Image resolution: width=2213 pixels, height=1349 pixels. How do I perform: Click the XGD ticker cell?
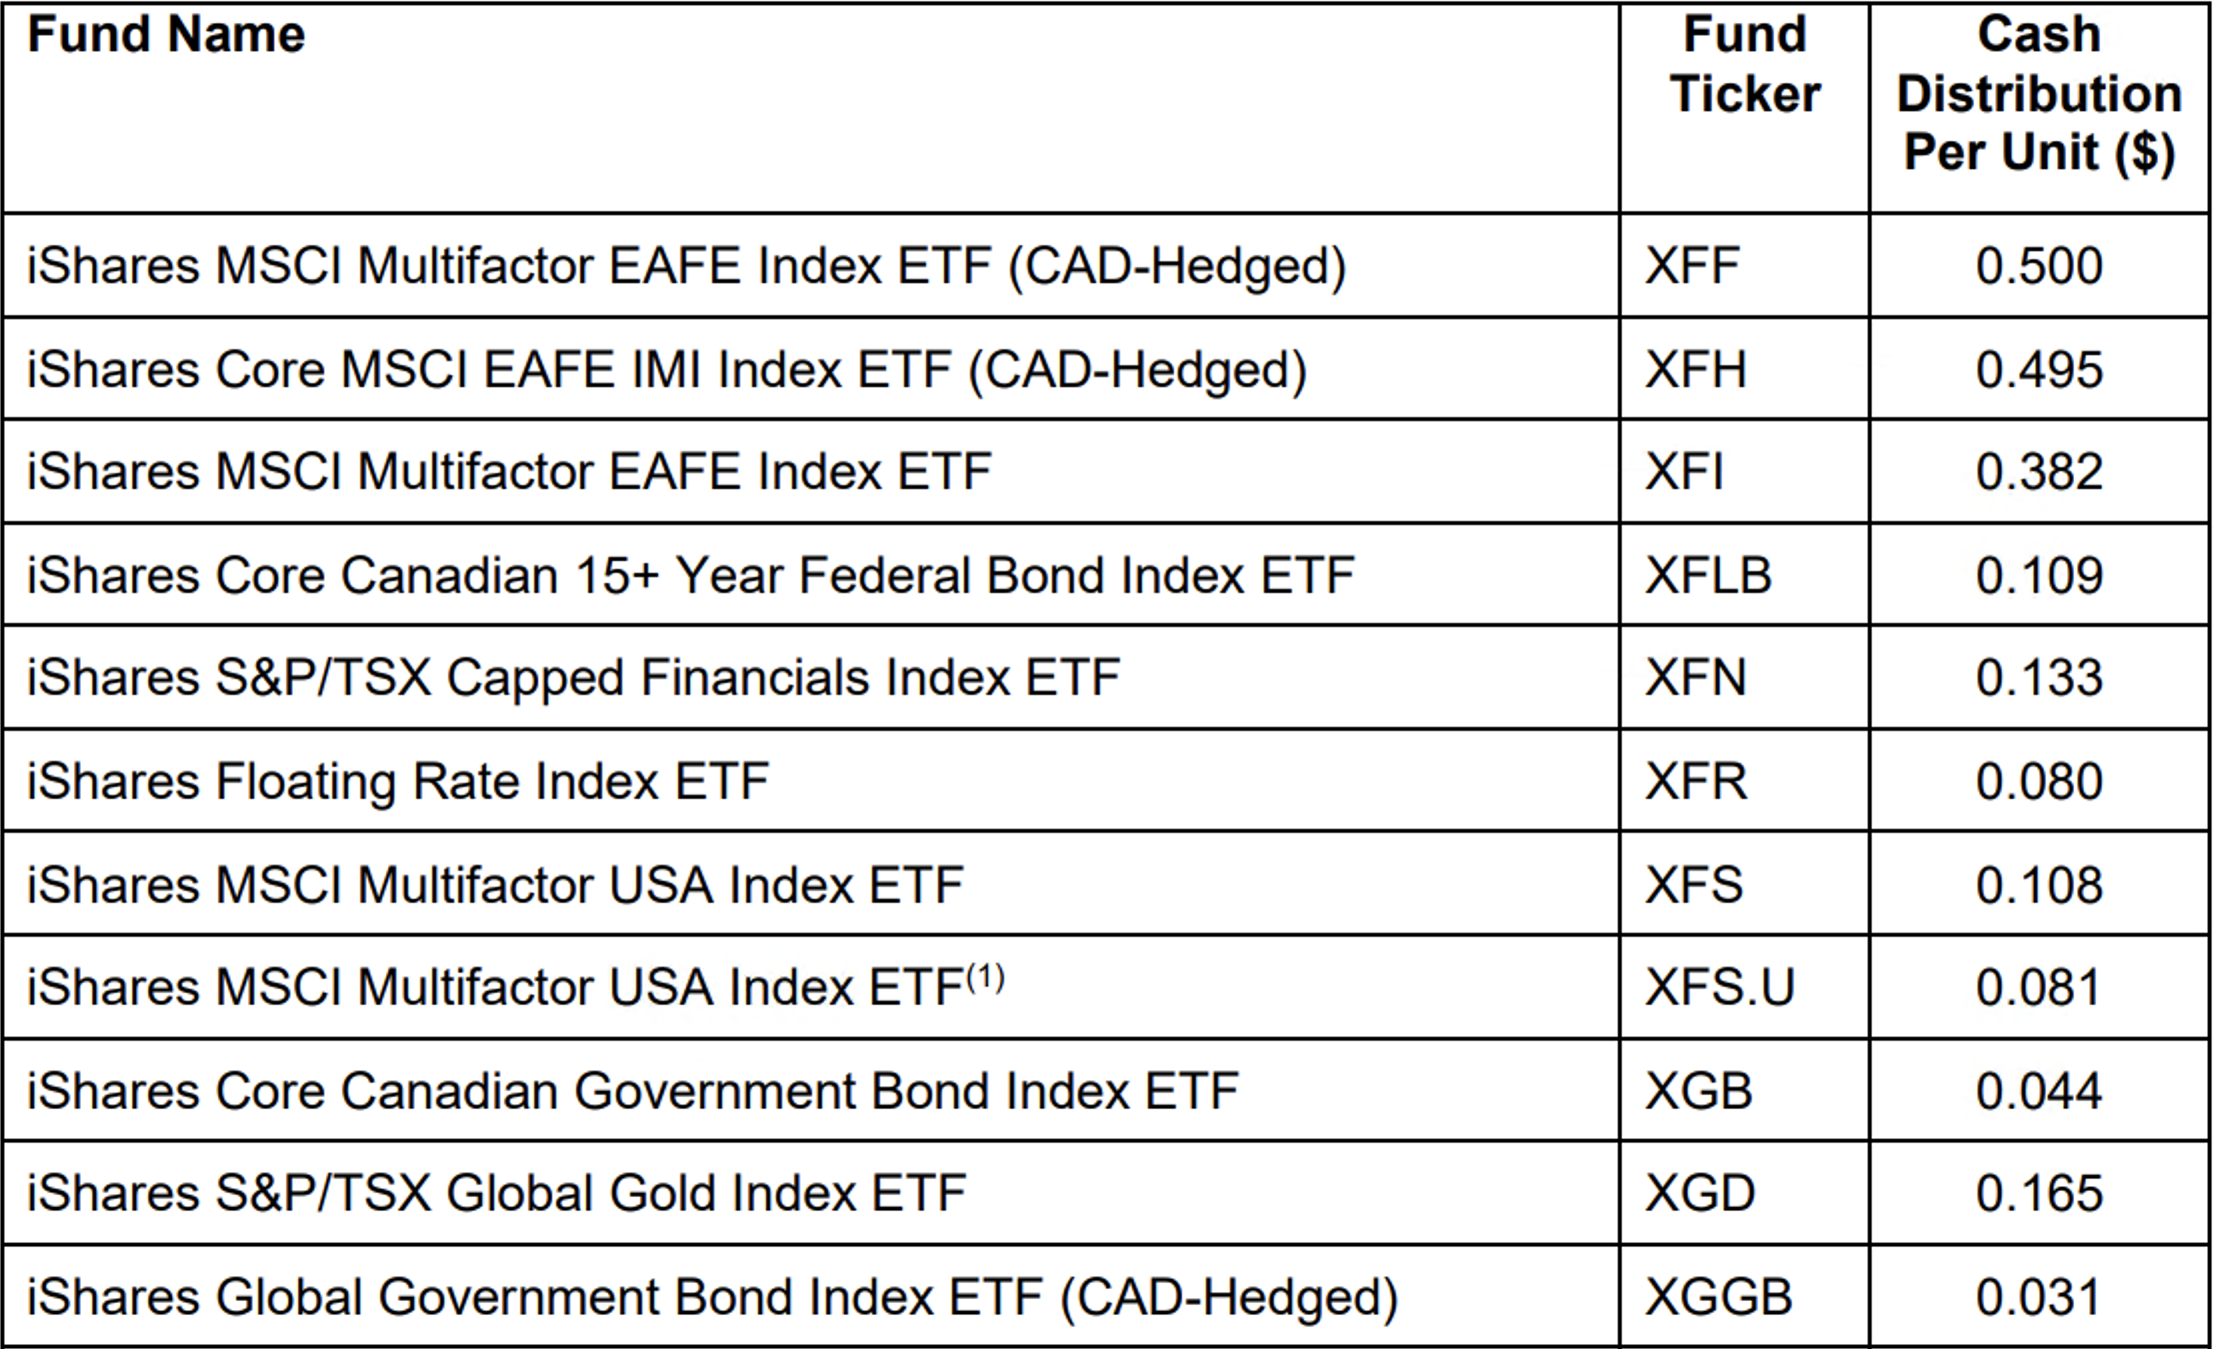(1700, 1194)
